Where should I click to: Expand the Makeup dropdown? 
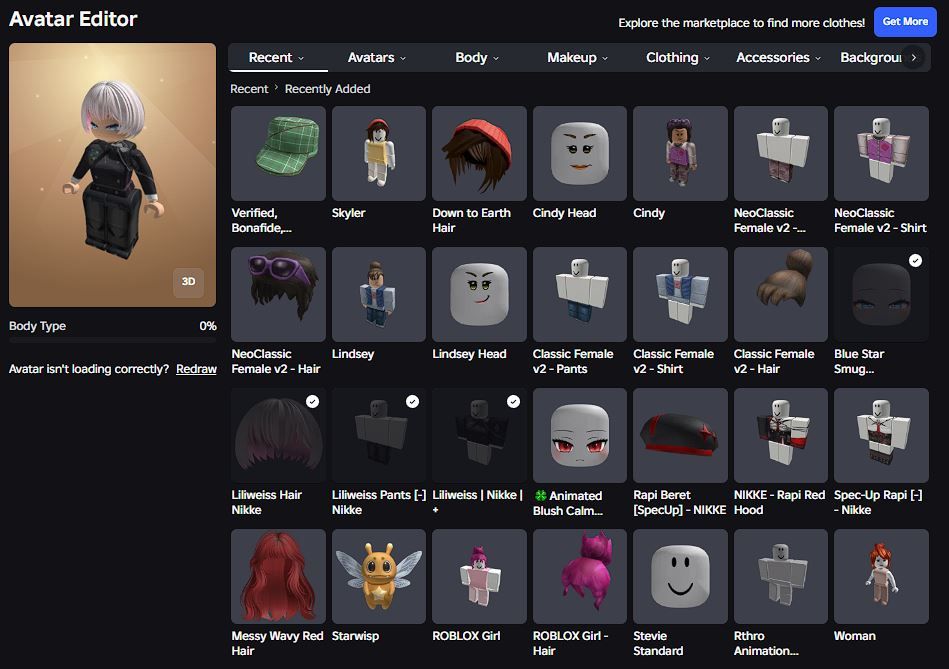coord(577,58)
